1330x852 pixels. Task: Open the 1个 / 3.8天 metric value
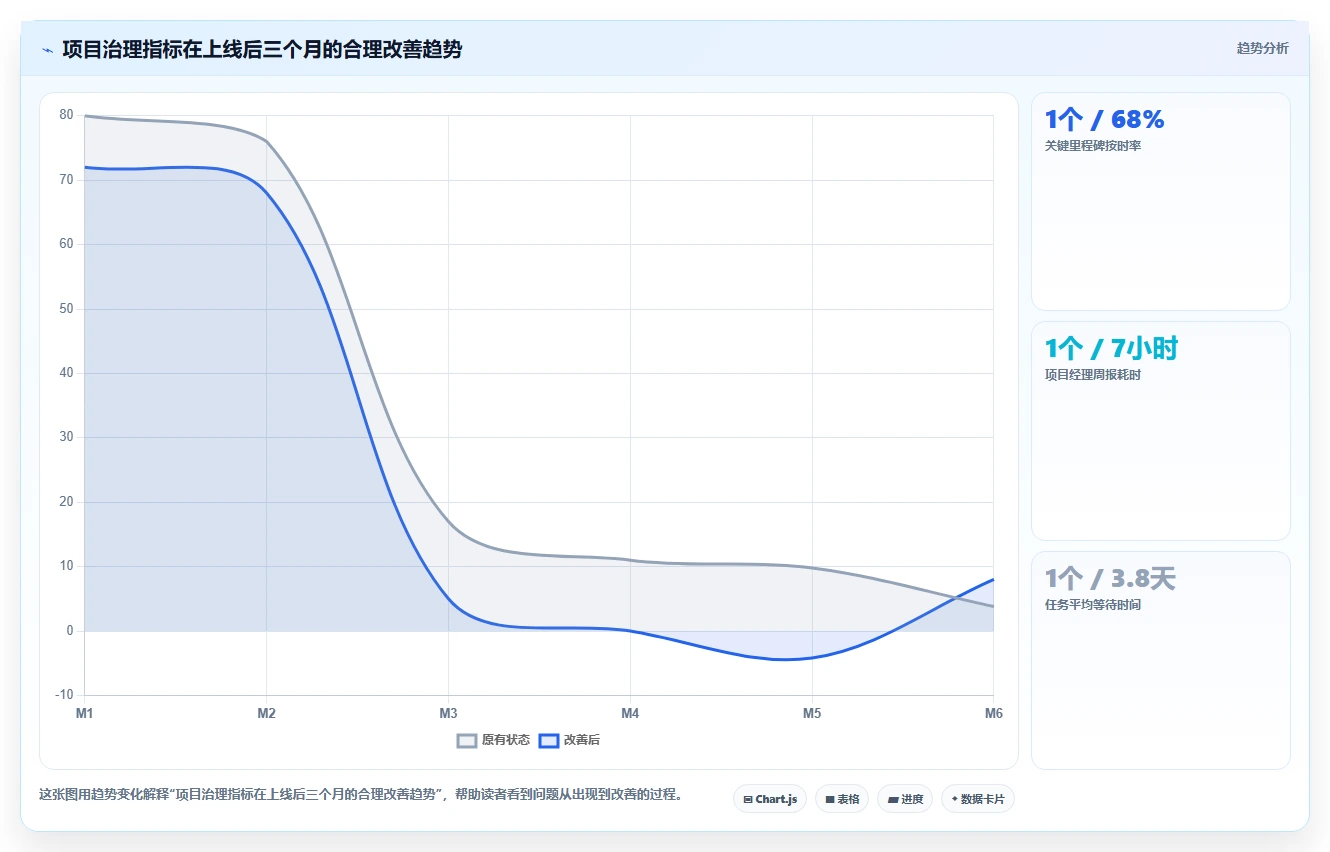click(x=1110, y=579)
